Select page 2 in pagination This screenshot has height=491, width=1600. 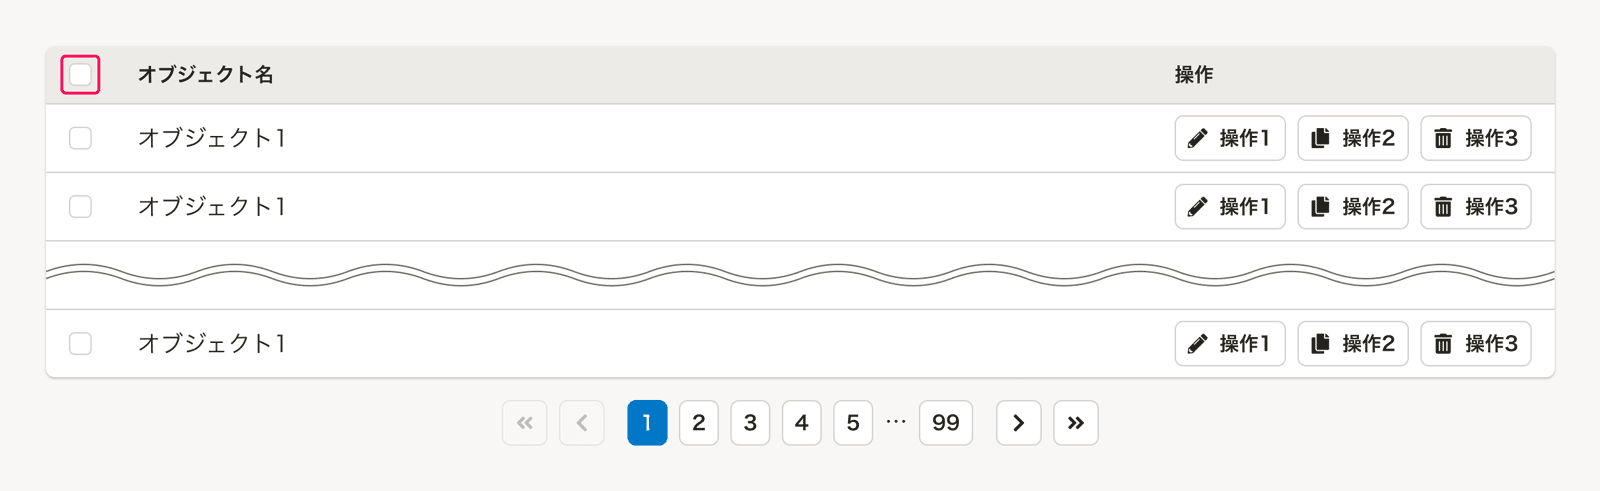tap(698, 423)
